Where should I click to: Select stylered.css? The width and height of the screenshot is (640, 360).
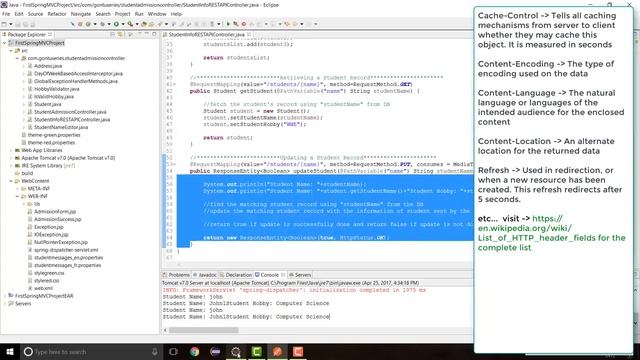(47, 281)
